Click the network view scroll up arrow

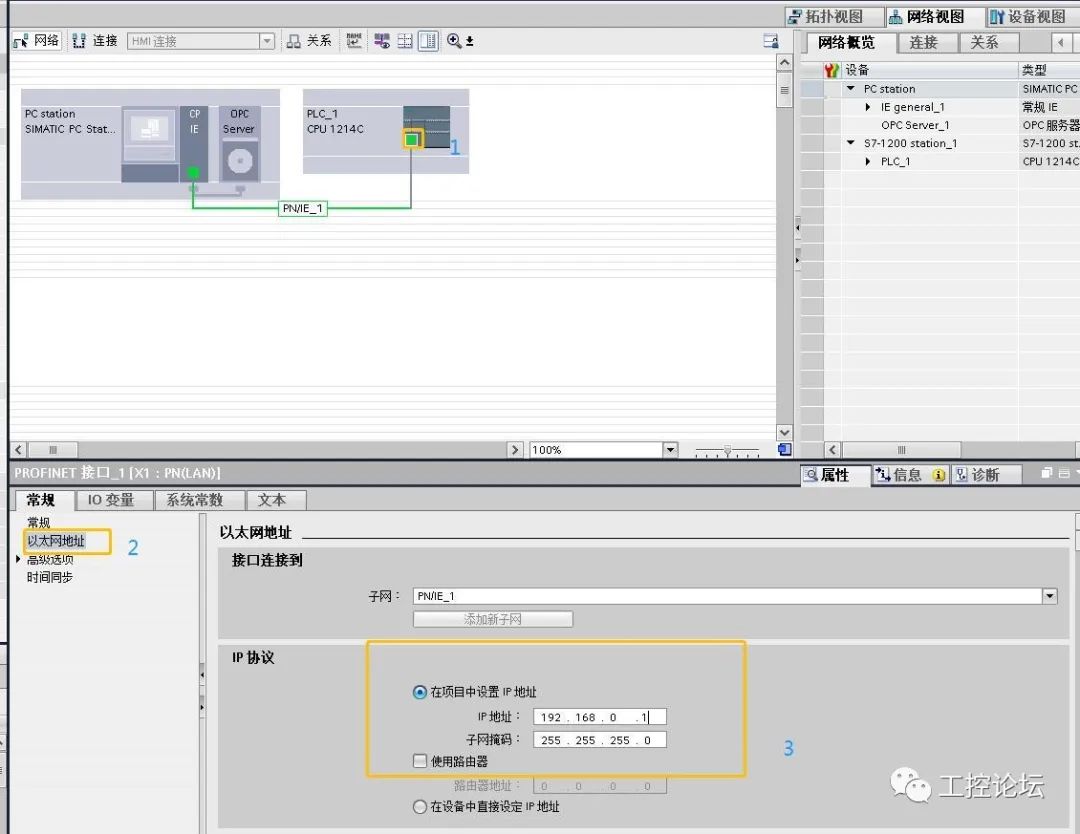[784, 63]
